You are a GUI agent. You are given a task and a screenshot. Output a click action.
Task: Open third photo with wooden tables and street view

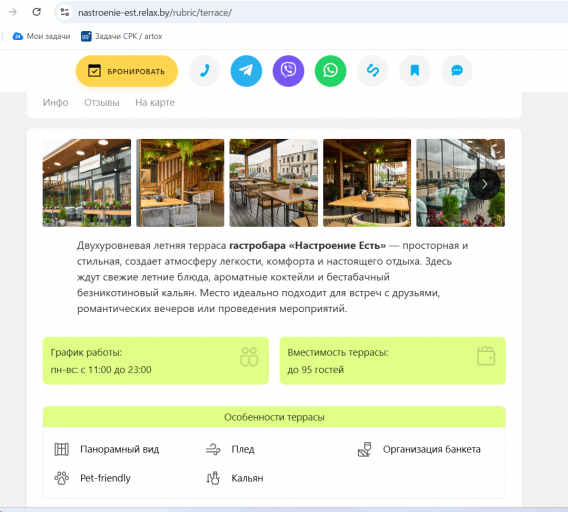[274, 183]
